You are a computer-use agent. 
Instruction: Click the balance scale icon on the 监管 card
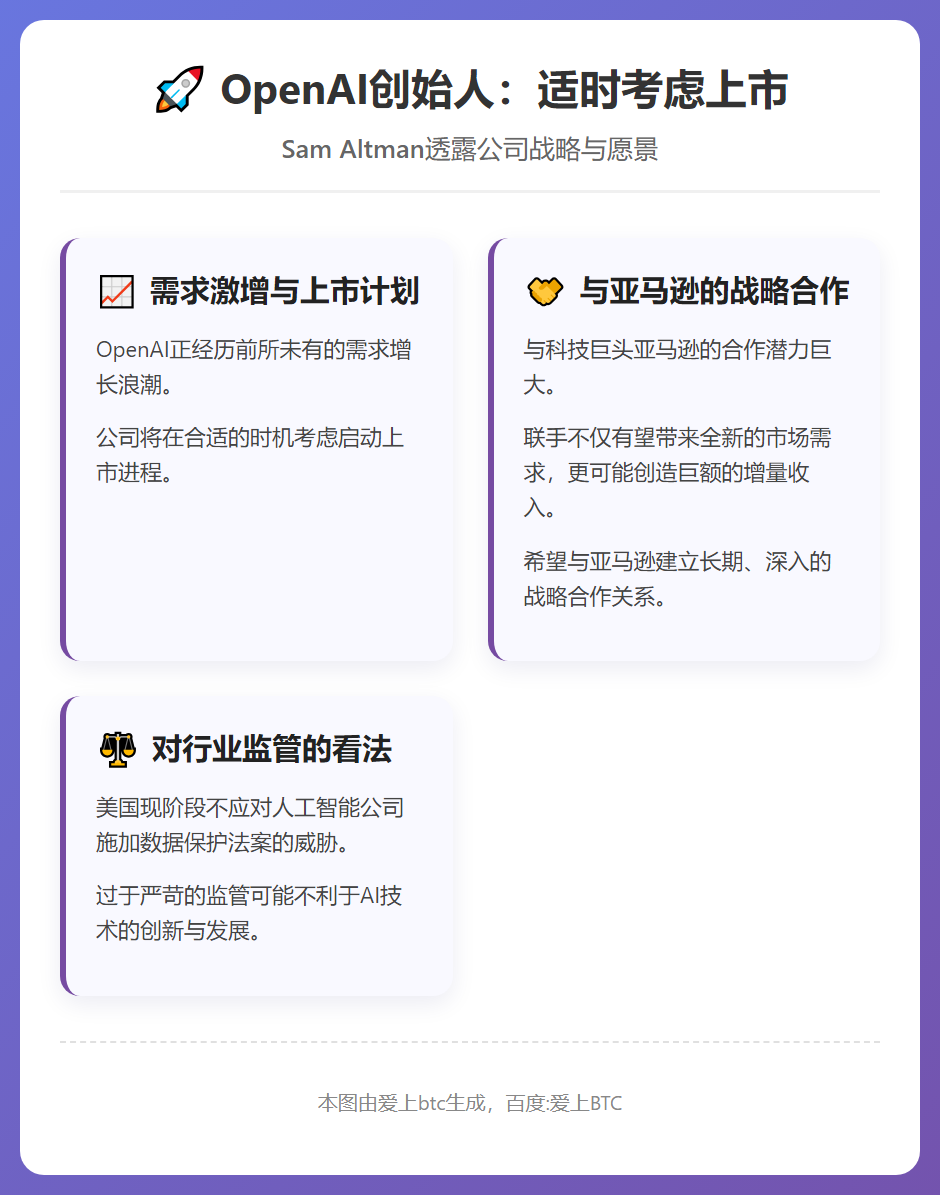(x=117, y=749)
